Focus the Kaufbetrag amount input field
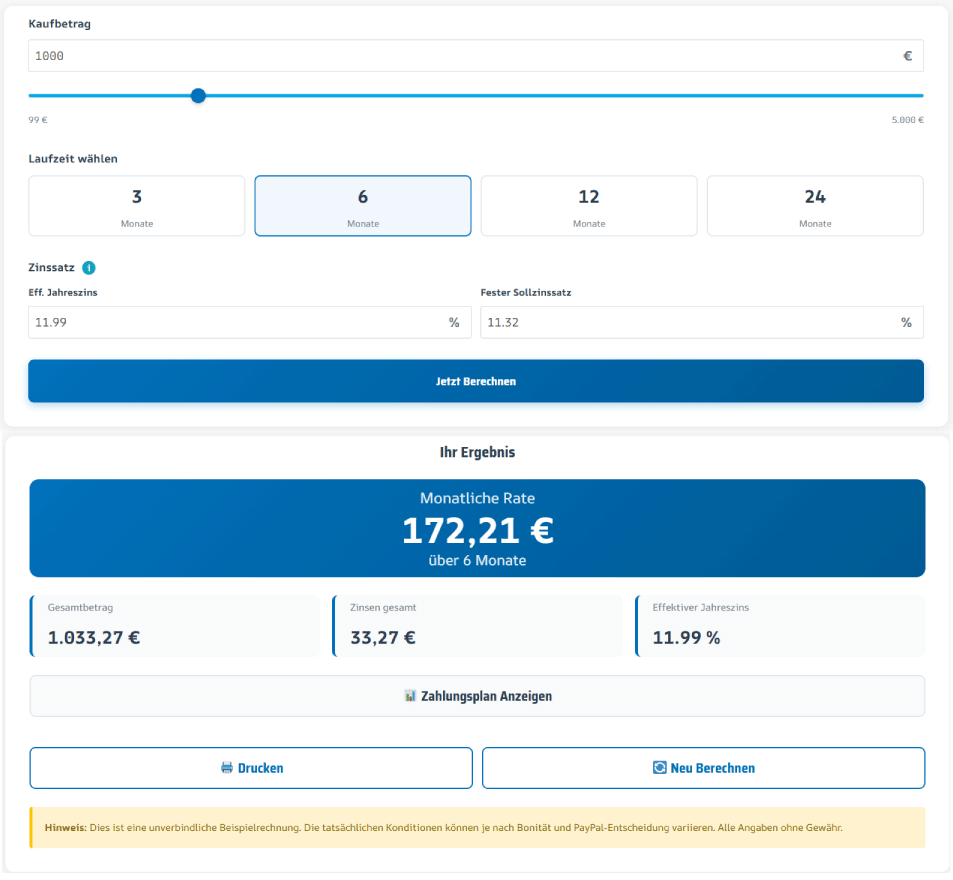The image size is (953, 880). pos(450,56)
